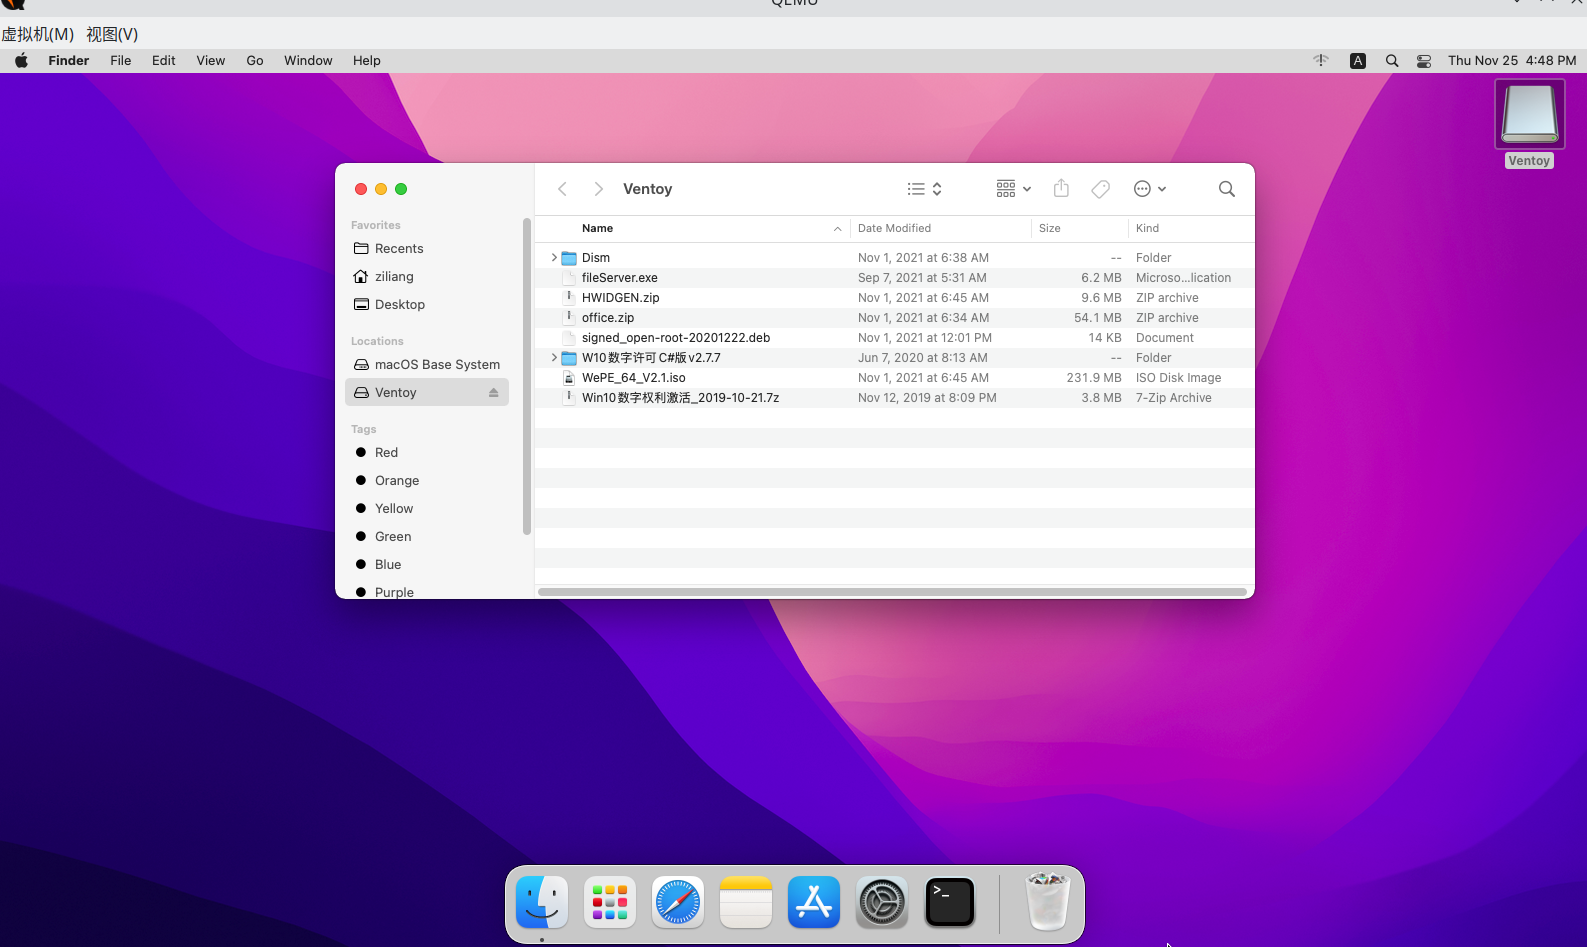Image resolution: width=1587 pixels, height=947 pixels.
Task: Click the Red tag in sidebar
Action: coord(427,453)
